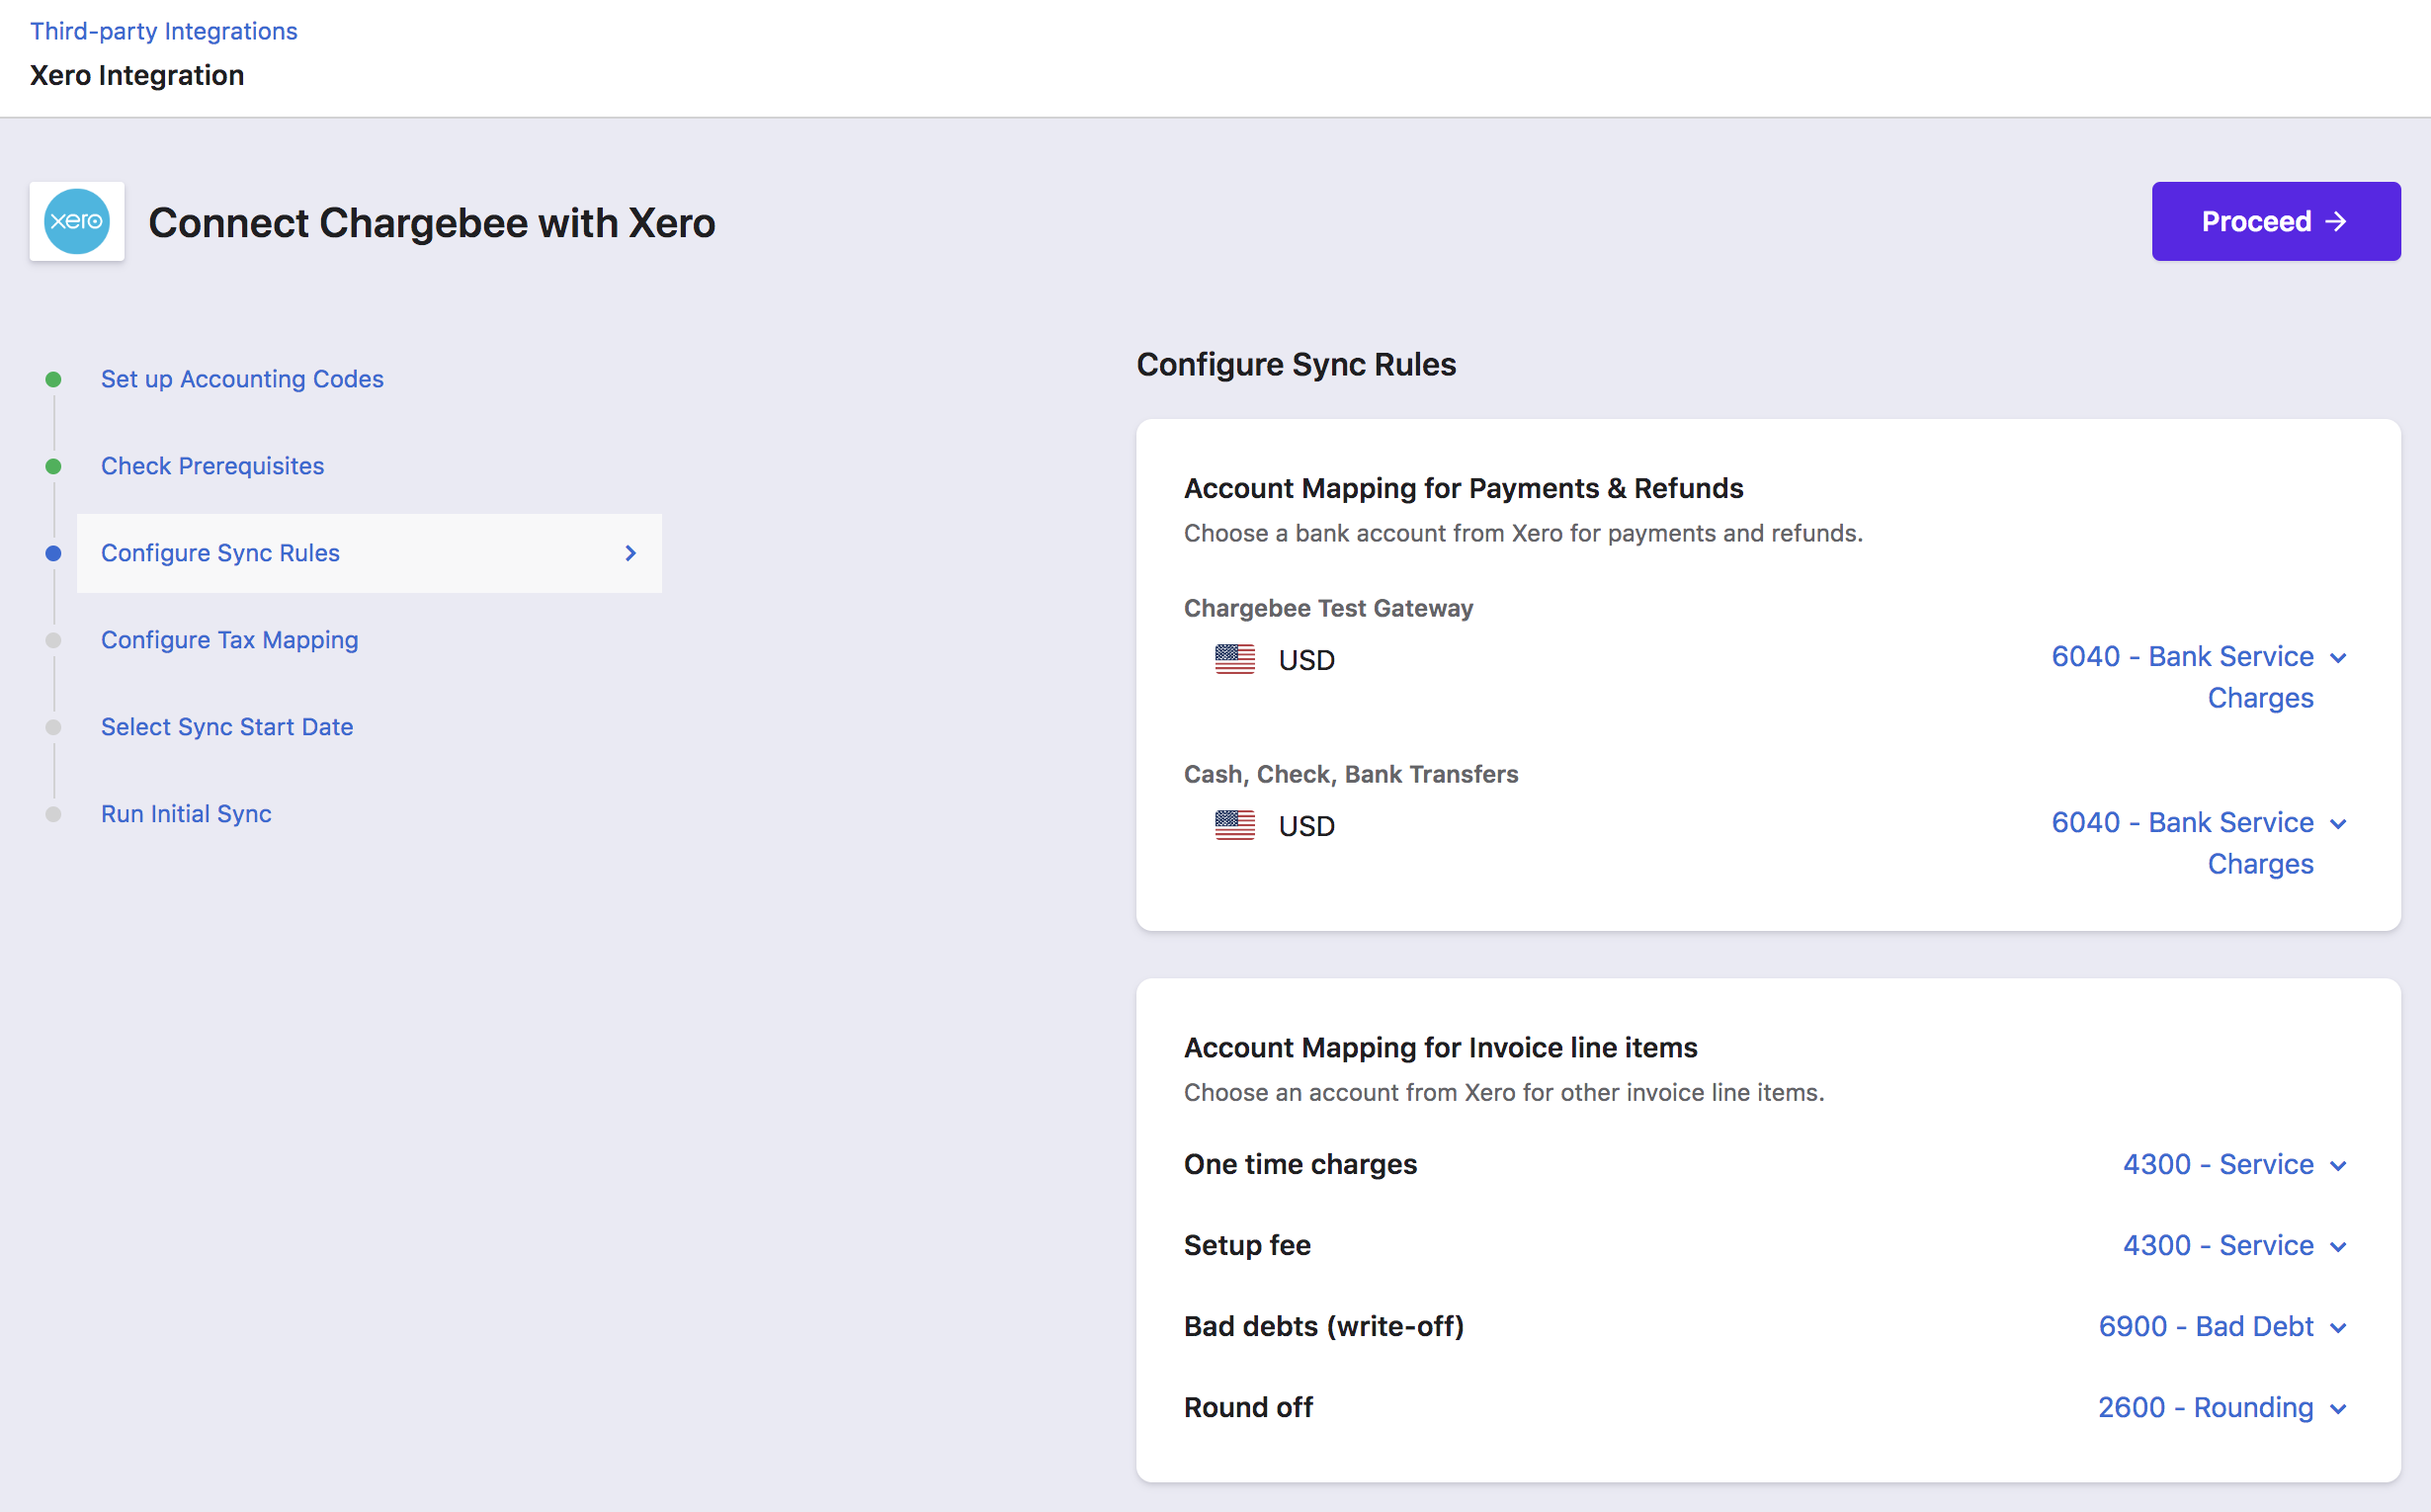Screen dimensions: 2431x1512
Task: Click green status dot for Set up Accounting Codes
Action: (54, 379)
